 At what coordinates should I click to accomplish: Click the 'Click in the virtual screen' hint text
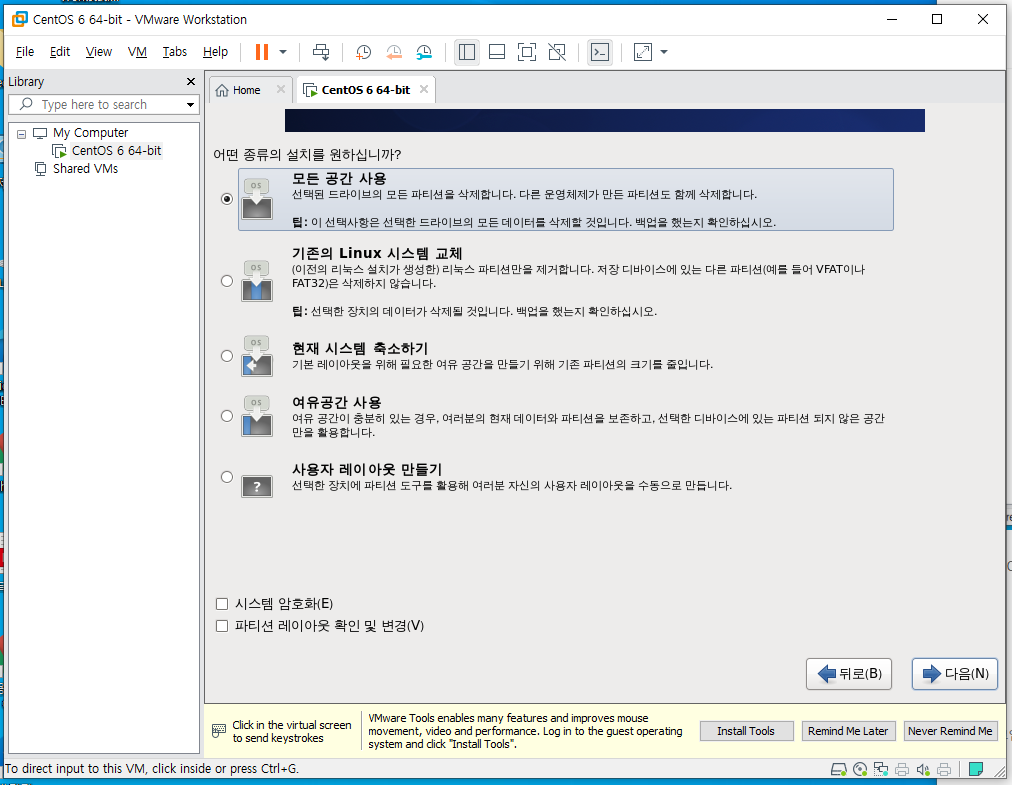[292, 731]
